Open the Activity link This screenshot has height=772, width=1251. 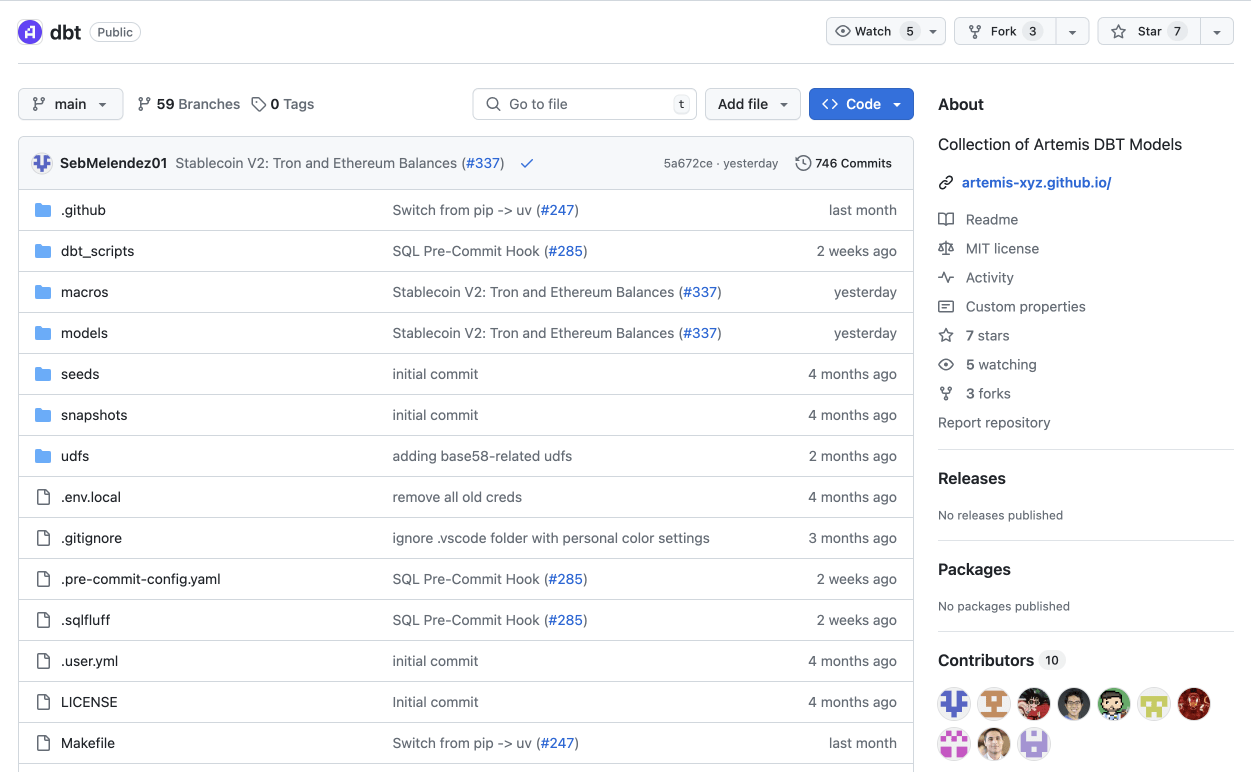pyautogui.click(x=990, y=277)
